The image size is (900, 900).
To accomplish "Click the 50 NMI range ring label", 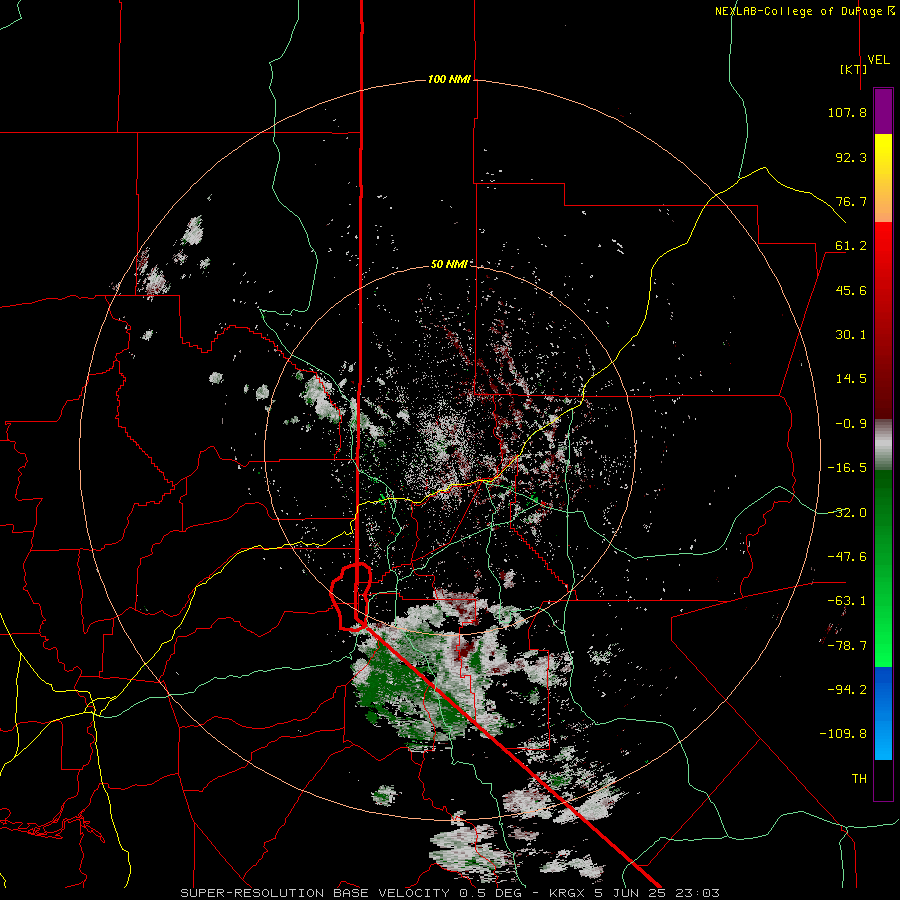I will [449, 264].
